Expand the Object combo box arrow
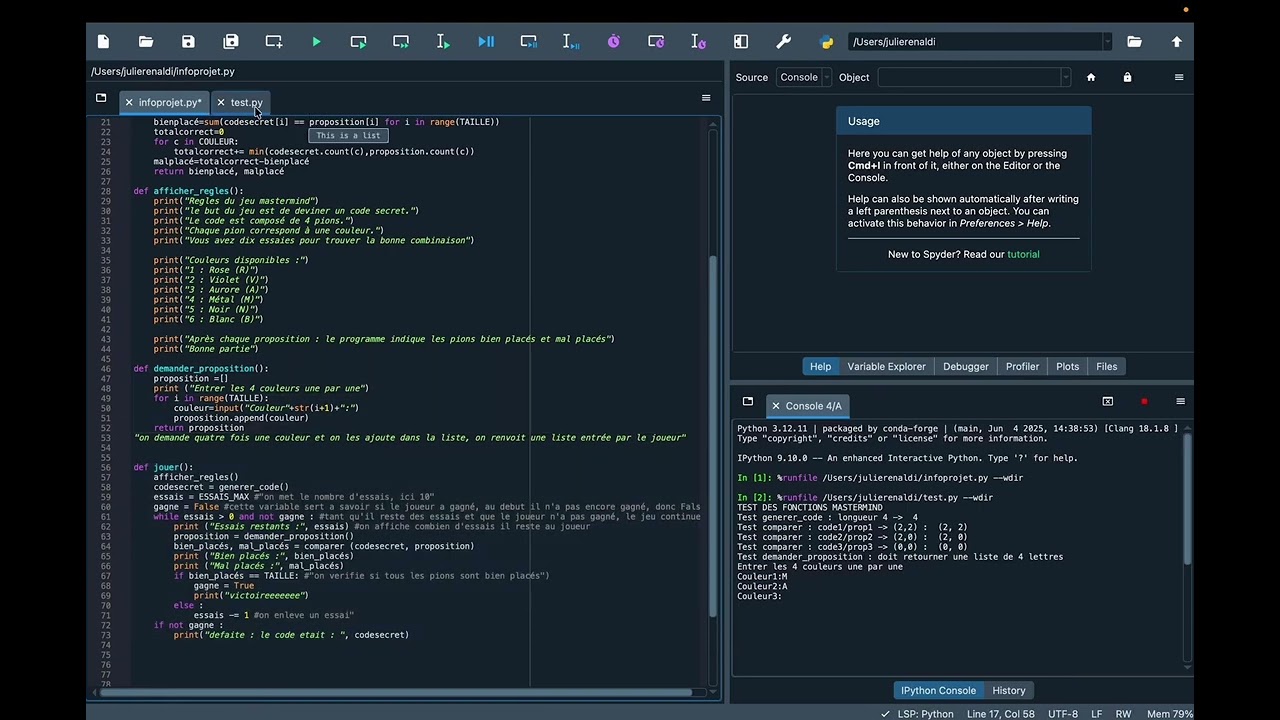1280x720 pixels. click(x=1065, y=77)
